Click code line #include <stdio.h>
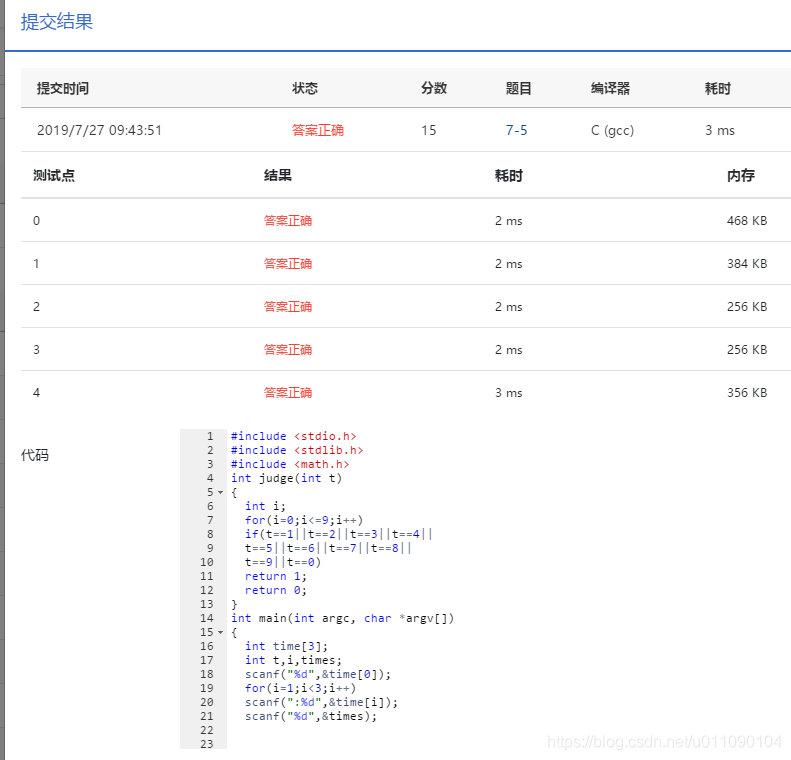The height and width of the screenshot is (760, 791). pyautogui.click(x=294, y=436)
